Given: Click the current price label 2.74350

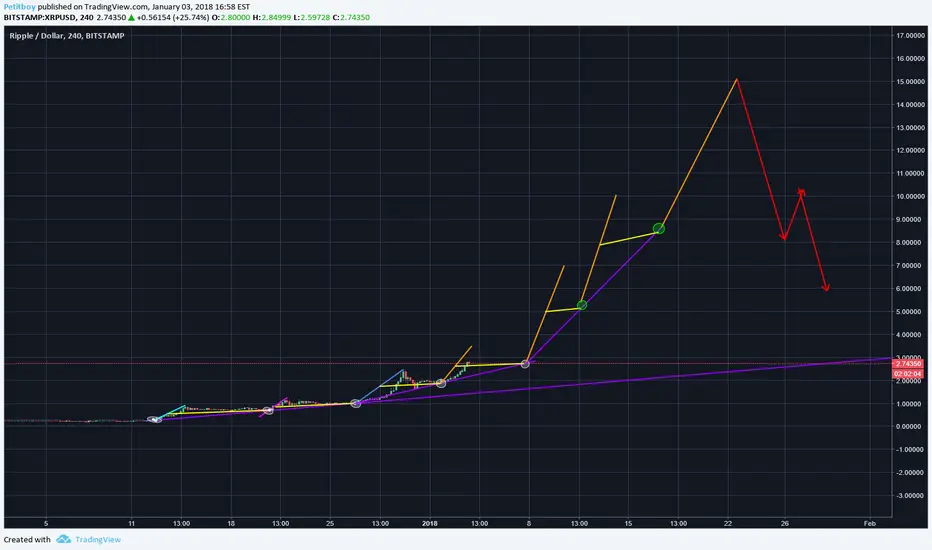Looking at the screenshot, I should click(x=908, y=363).
